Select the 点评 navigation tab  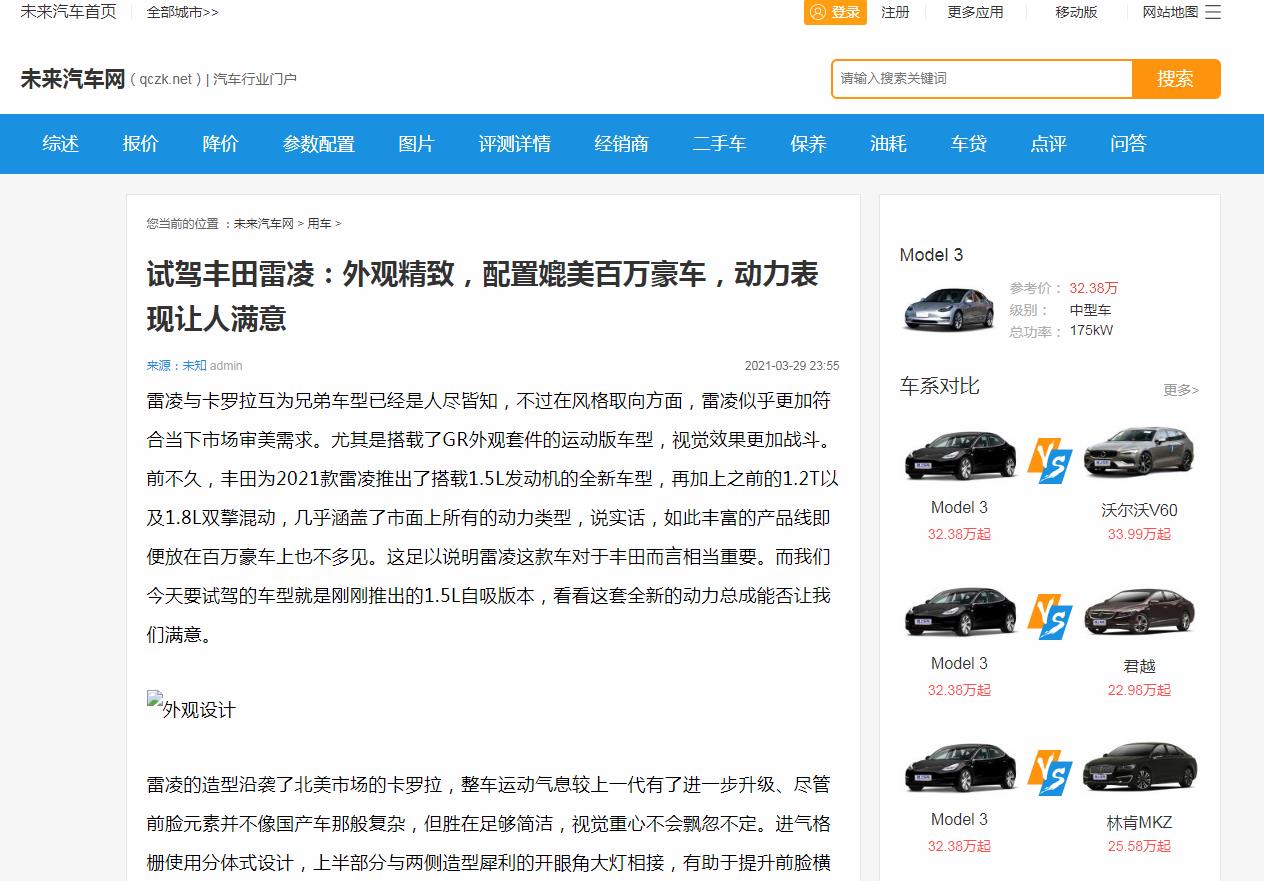1048,144
